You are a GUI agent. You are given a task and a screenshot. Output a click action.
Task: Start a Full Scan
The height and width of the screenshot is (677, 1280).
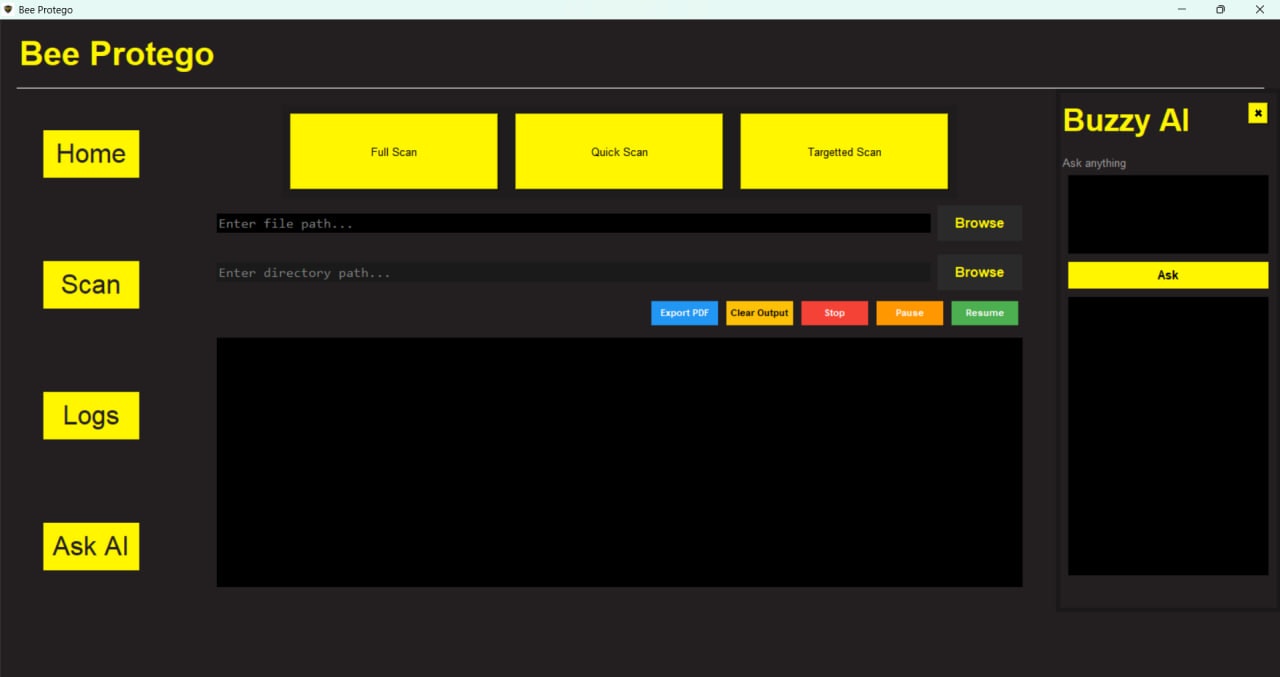[x=393, y=151]
